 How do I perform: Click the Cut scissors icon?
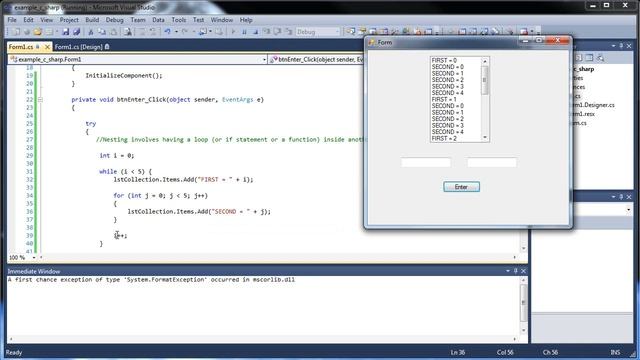[91, 32]
